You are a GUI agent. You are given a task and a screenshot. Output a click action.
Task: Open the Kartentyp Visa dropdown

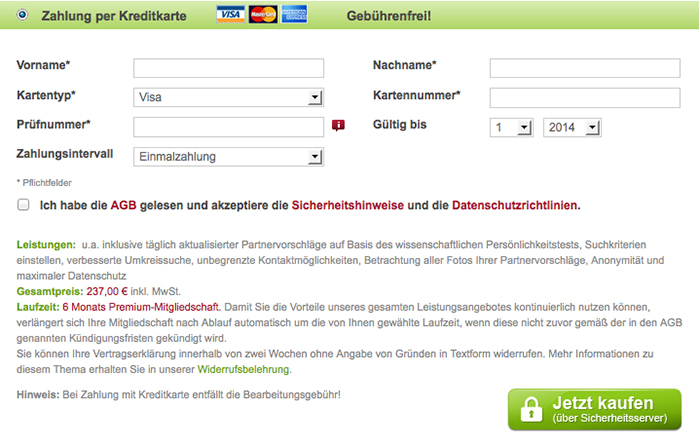tap(229, 97)
